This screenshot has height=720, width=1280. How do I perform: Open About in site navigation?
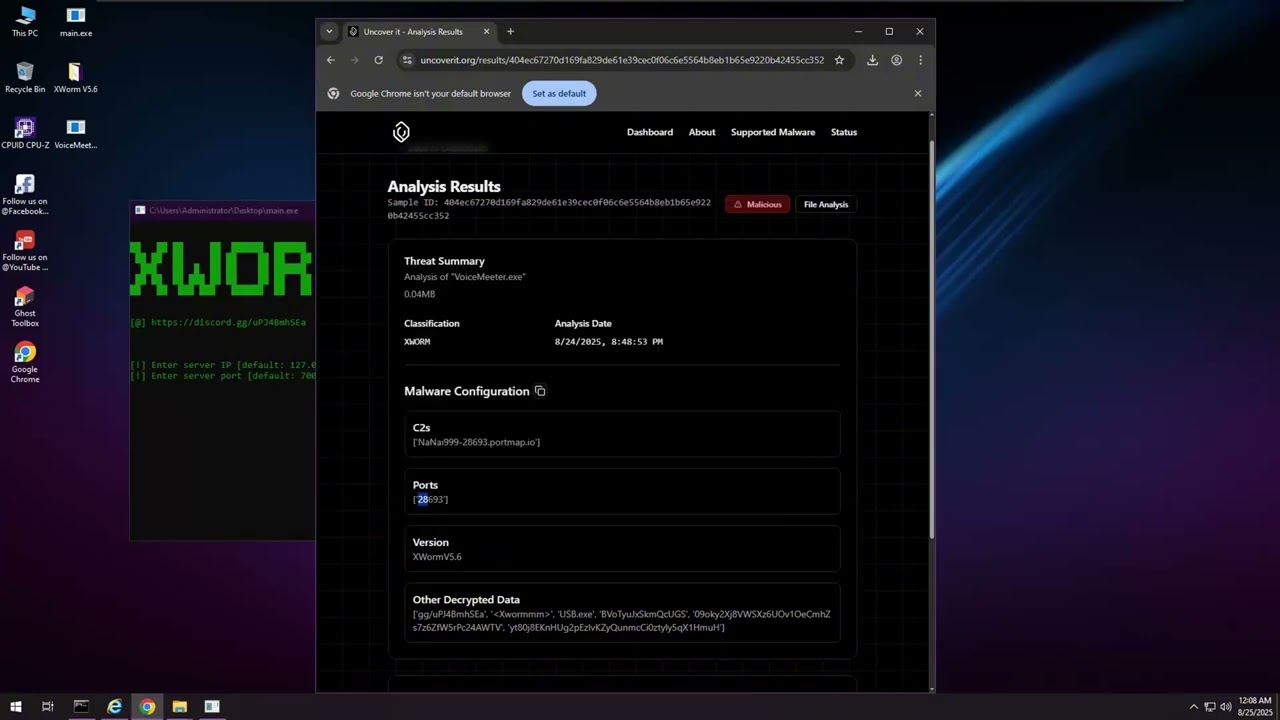click(702, 132)
